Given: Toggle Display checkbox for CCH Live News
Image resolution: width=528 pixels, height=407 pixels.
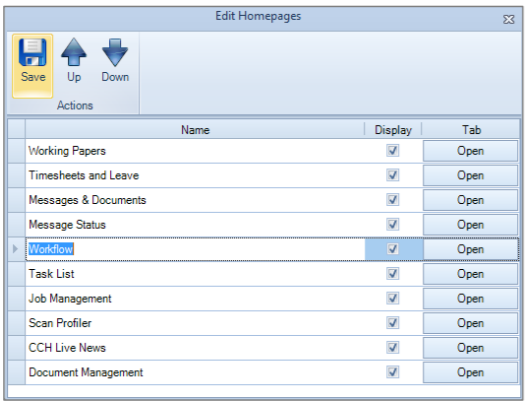Looking at the screenshot, I should [393, 347].
